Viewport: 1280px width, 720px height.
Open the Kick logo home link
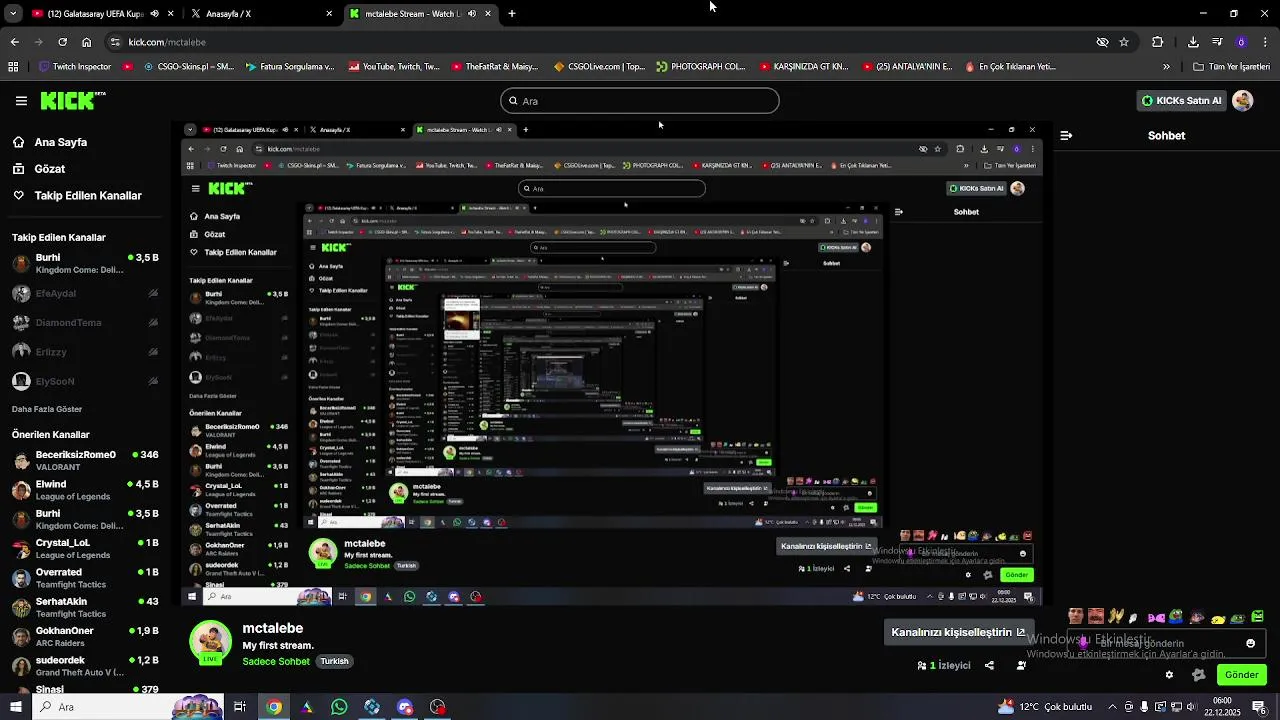coord(72,100)
